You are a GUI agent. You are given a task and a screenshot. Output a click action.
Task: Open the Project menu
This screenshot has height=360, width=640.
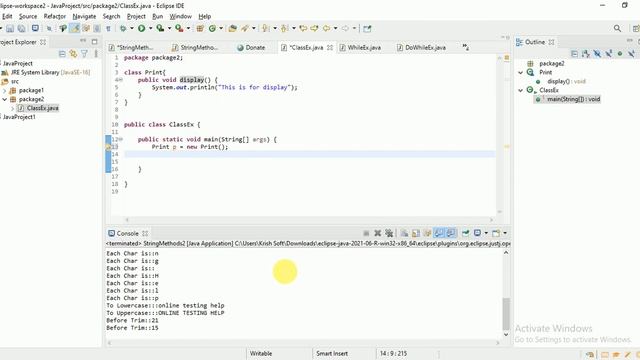tap(136, 16)
